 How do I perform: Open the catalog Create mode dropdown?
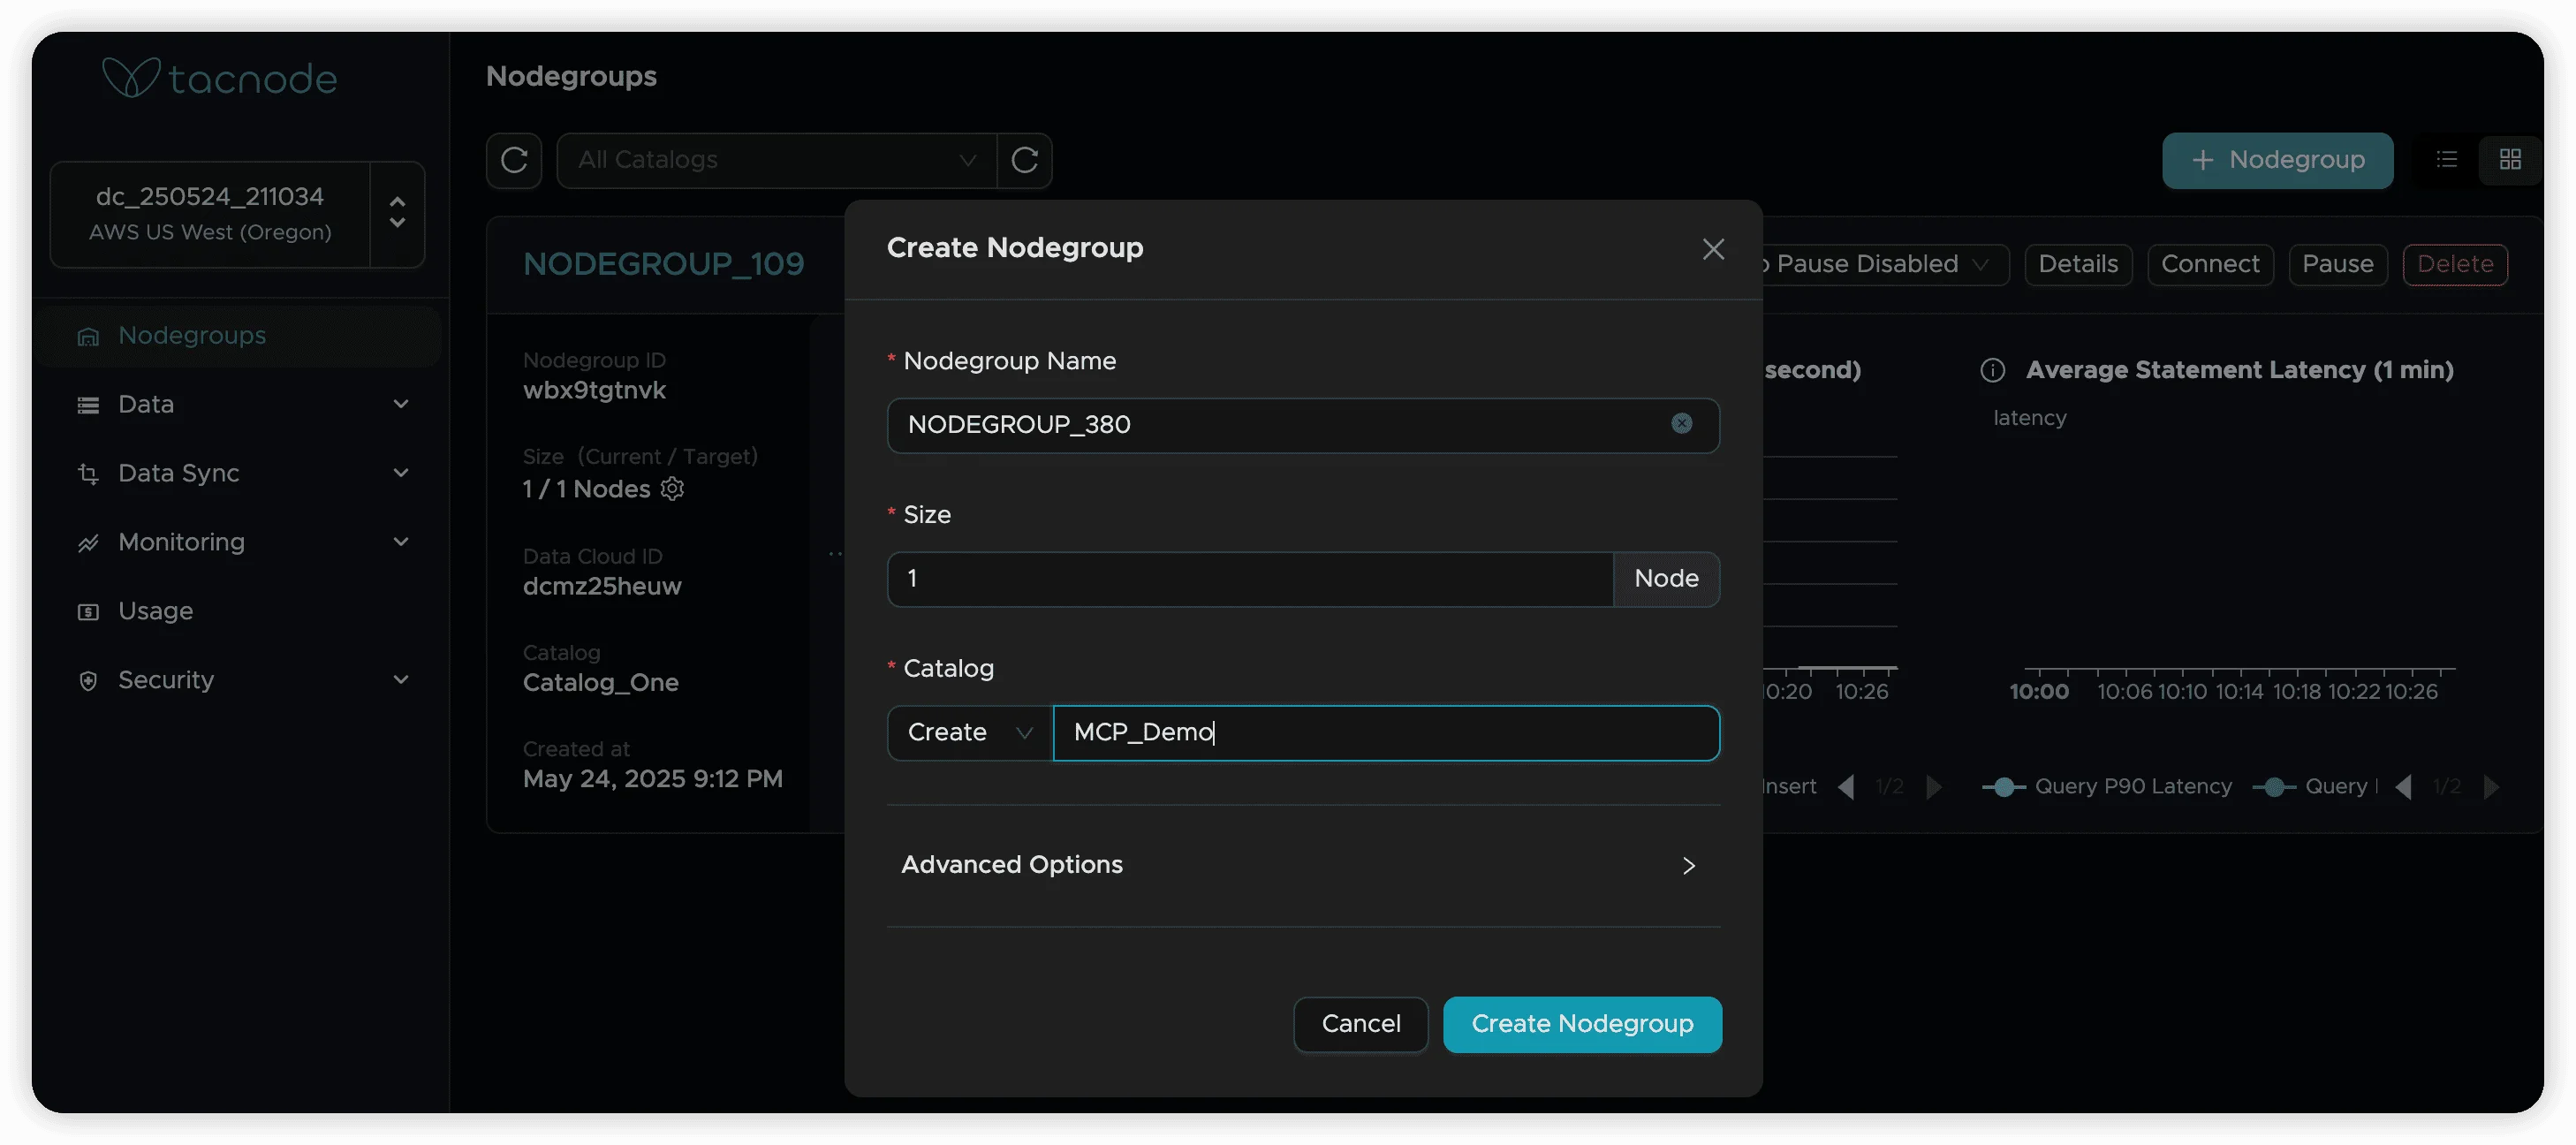coord(969,733)
